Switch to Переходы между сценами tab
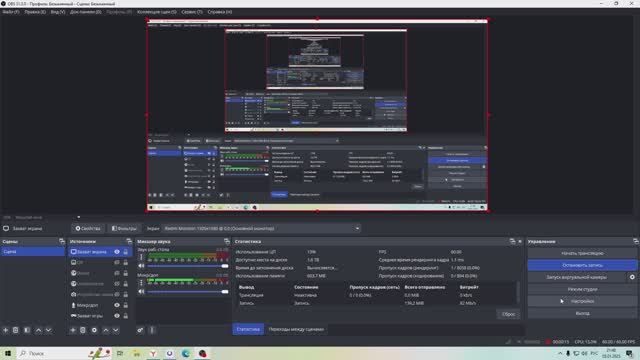 296,329
